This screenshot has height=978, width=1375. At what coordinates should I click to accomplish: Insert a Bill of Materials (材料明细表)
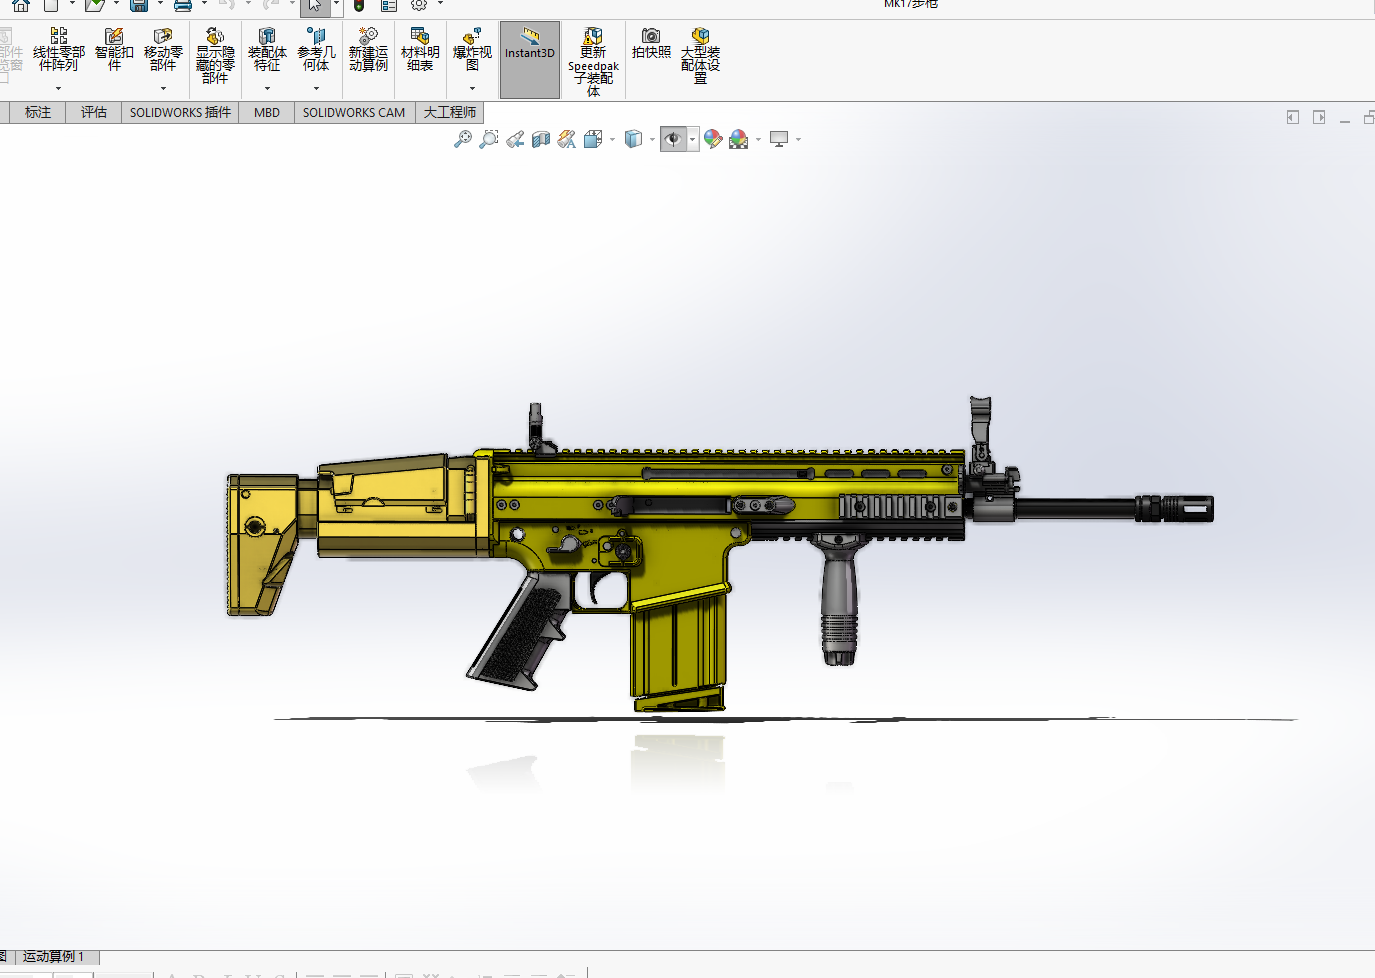tap(420, 50)
